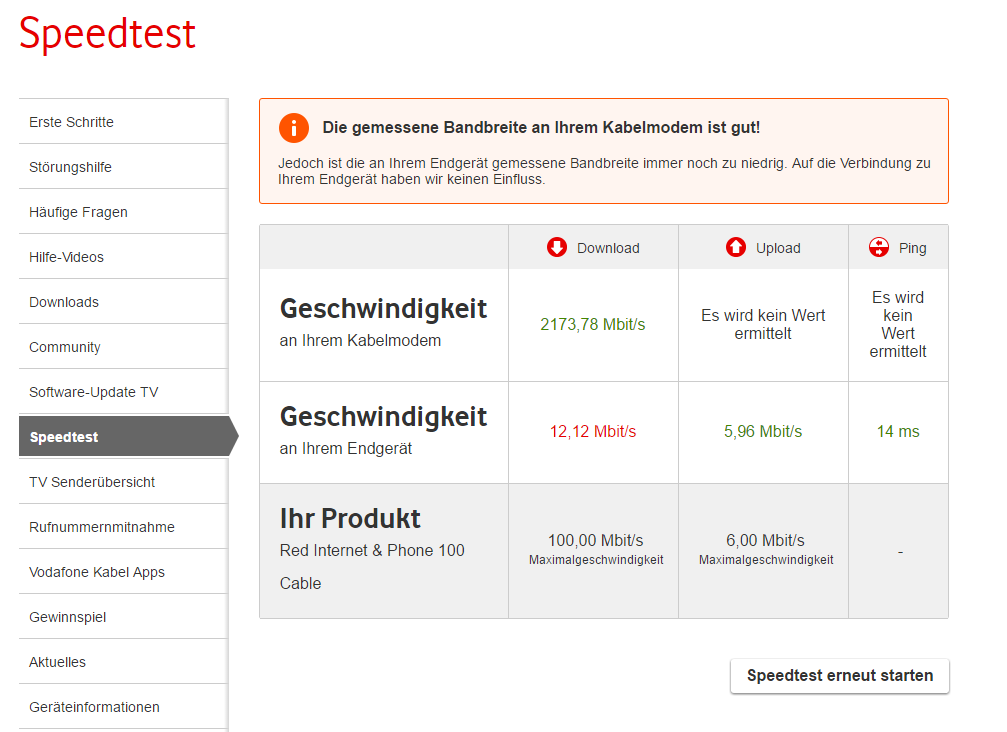
Task: Click the orange info alert icon
Action: tap(294, 128)
